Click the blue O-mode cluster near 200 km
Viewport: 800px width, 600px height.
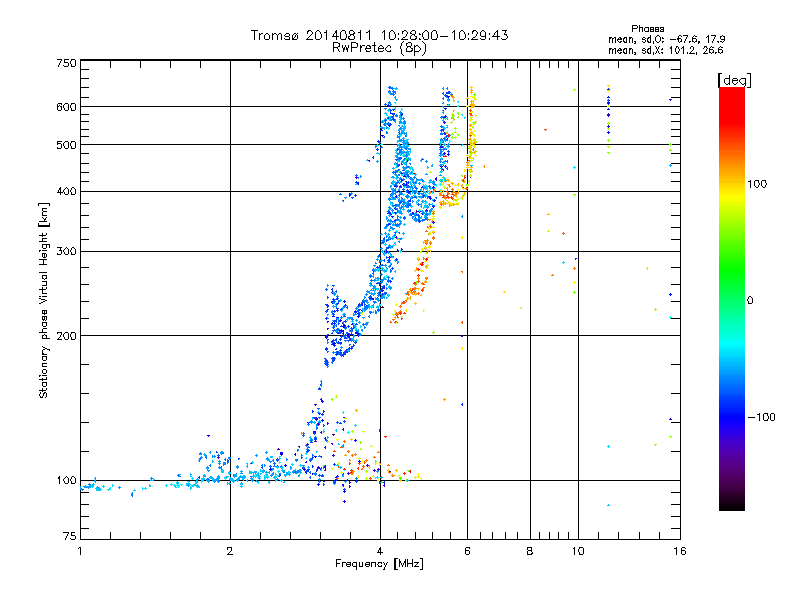[344, 327]
